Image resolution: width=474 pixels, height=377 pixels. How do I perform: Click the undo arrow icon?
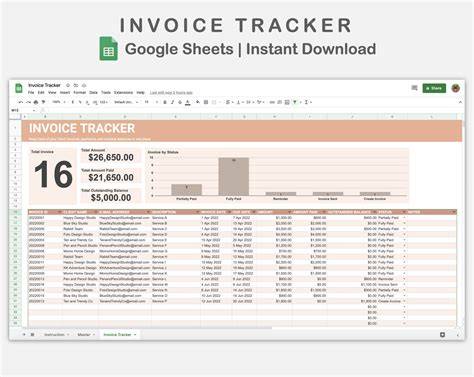coord(21,102)
